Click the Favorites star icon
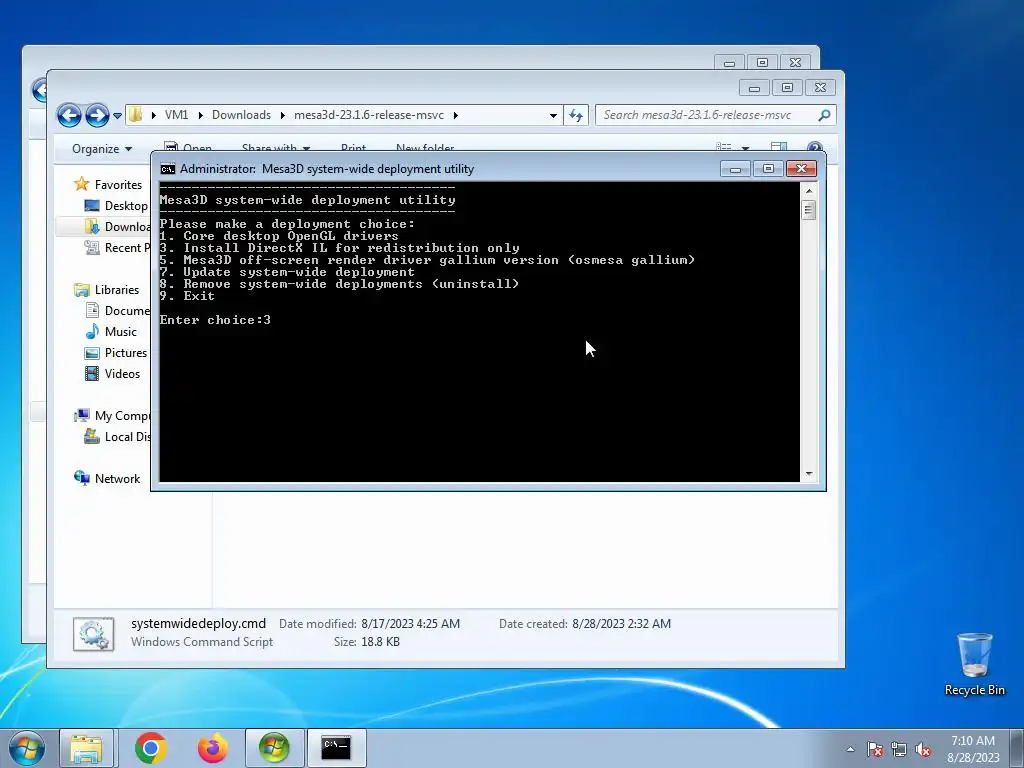Image resolution: width=1024 pixels, height=768 pixels. pyautogui.click(x=82, y=184)
